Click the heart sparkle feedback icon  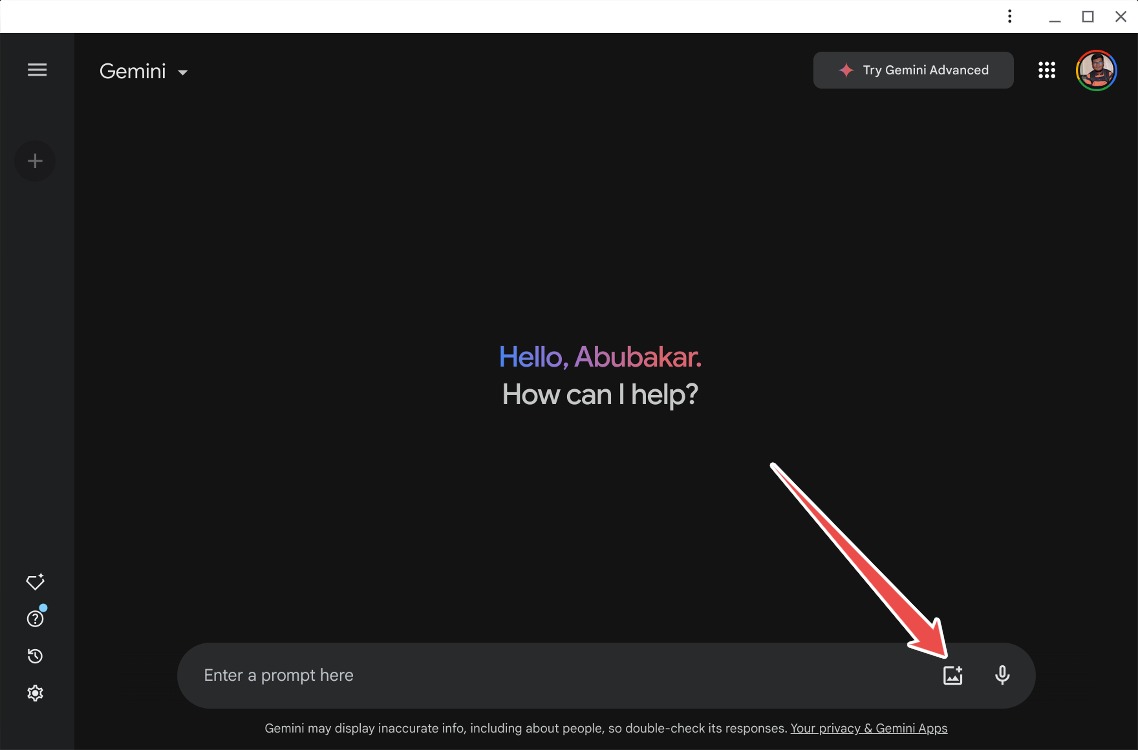(x=35, y=581)
